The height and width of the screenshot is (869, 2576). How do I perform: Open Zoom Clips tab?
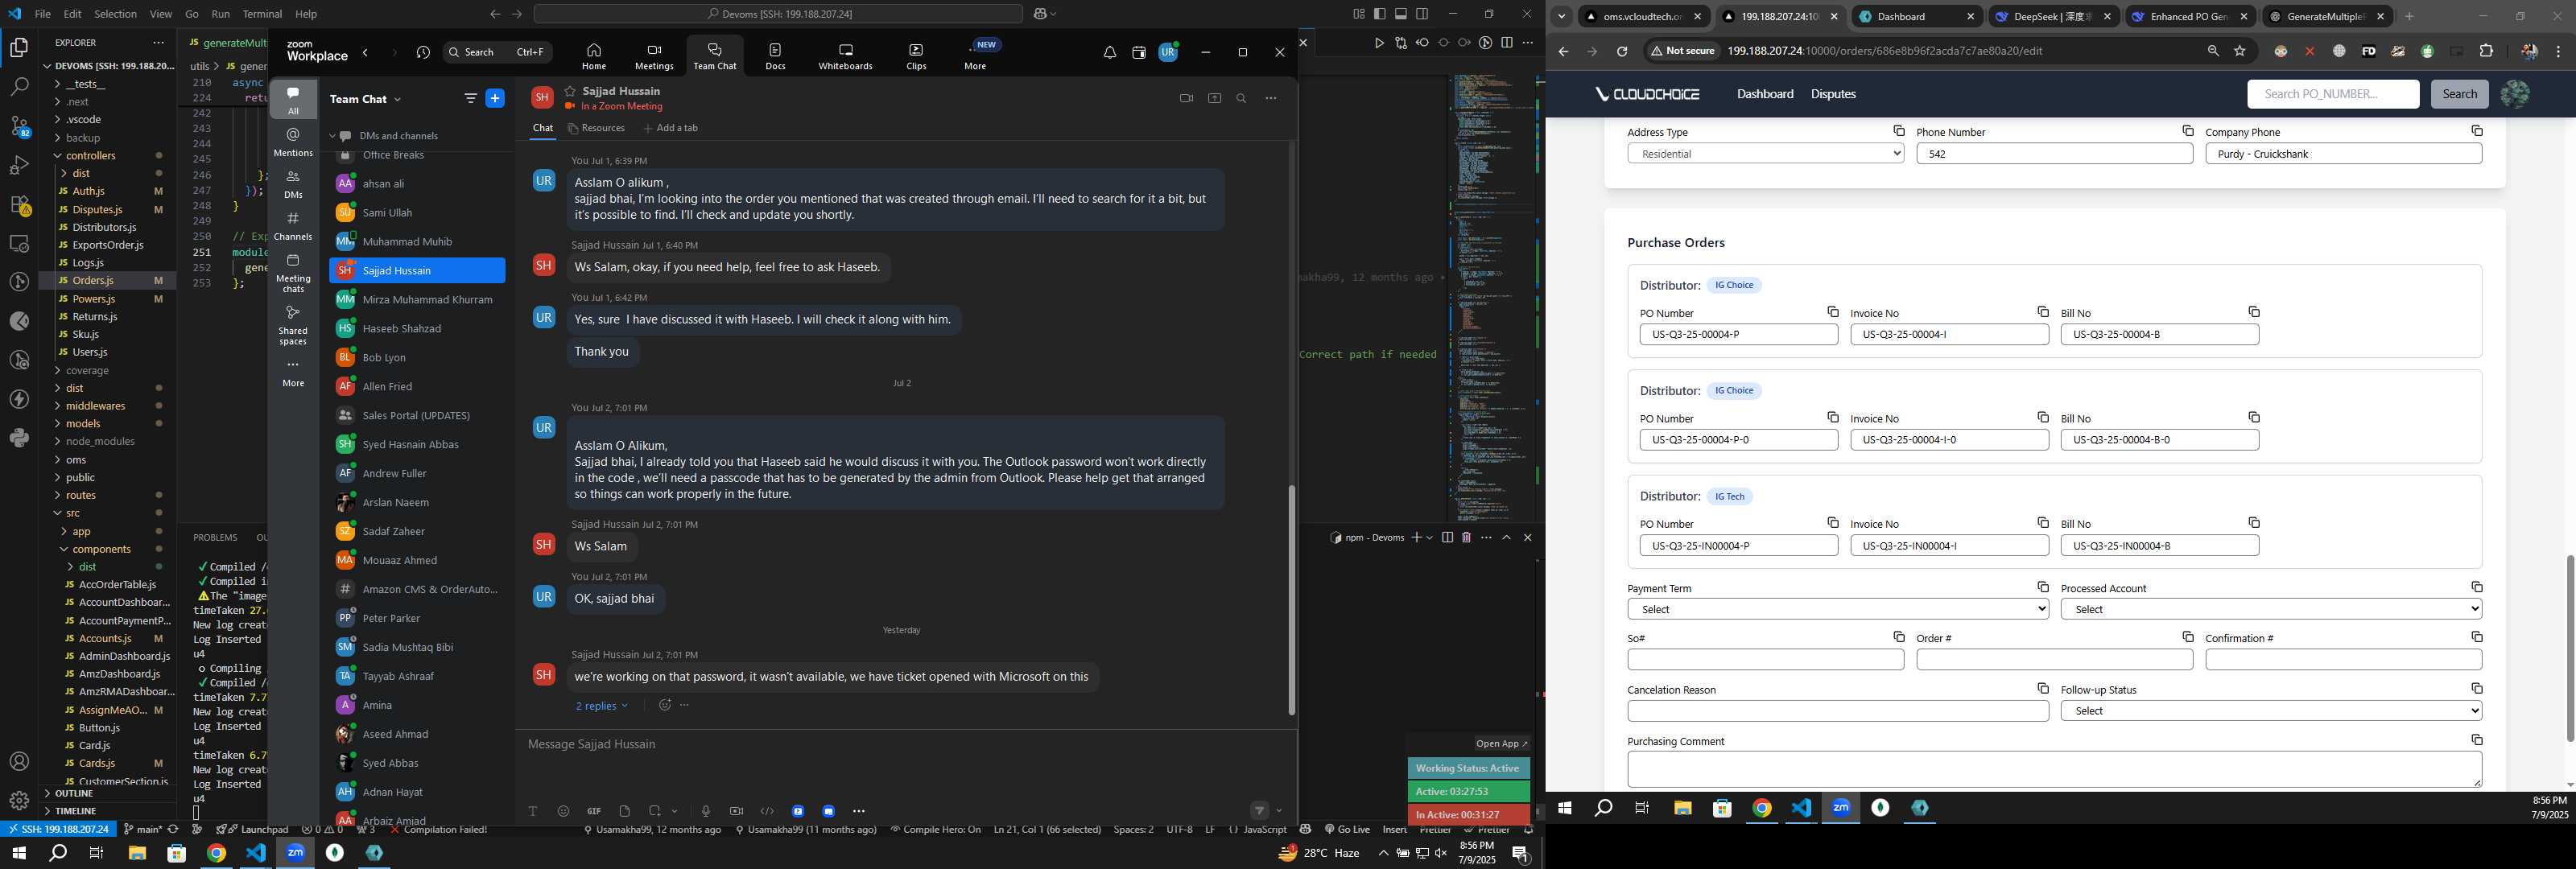(x=916, y=56)
